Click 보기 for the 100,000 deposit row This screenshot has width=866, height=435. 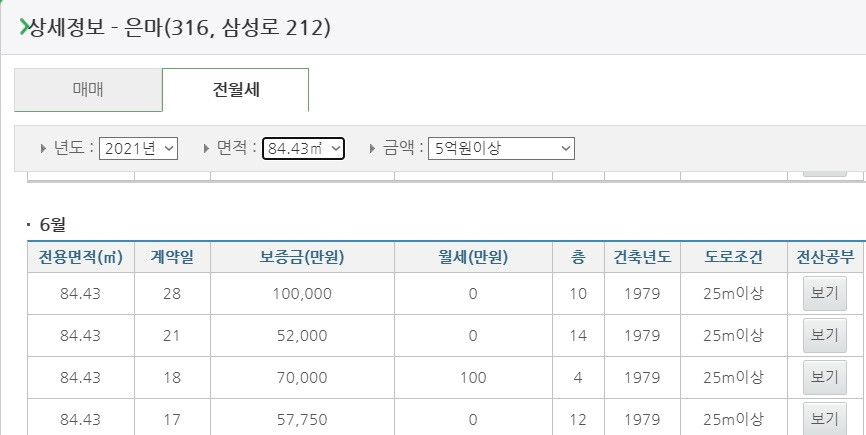(x=825, y=294)
